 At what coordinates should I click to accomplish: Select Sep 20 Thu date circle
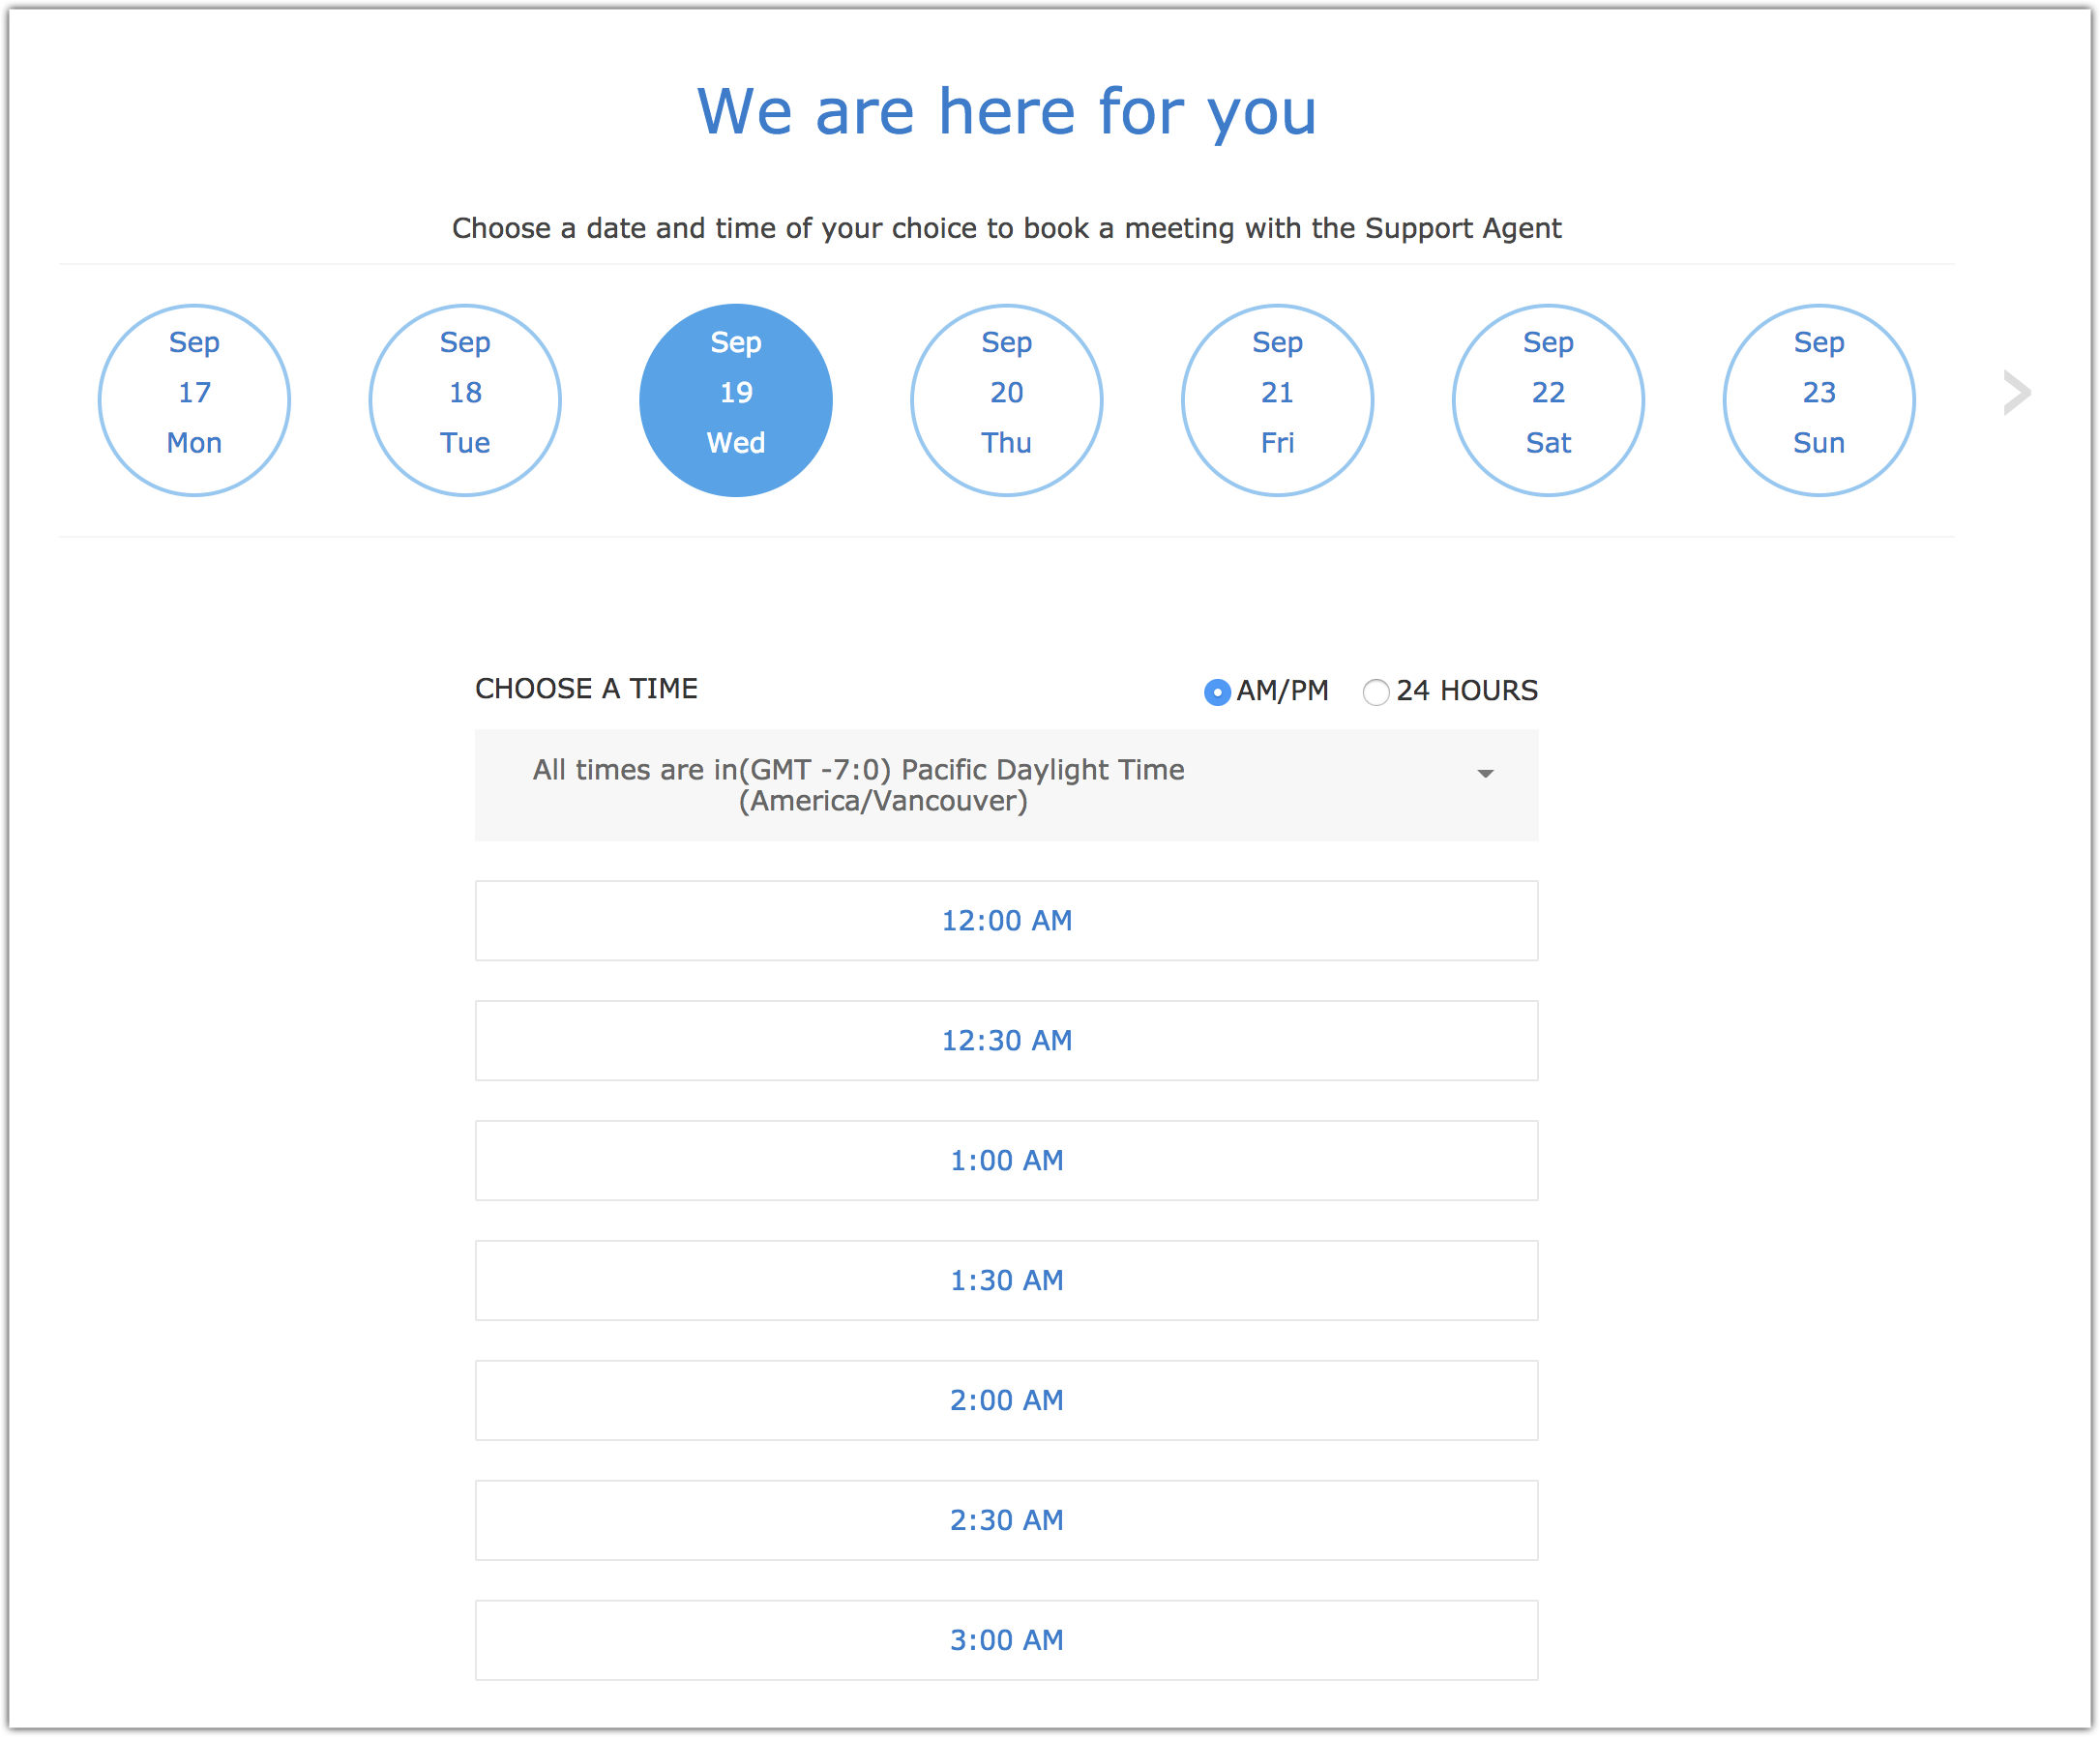click(1006, 400)
